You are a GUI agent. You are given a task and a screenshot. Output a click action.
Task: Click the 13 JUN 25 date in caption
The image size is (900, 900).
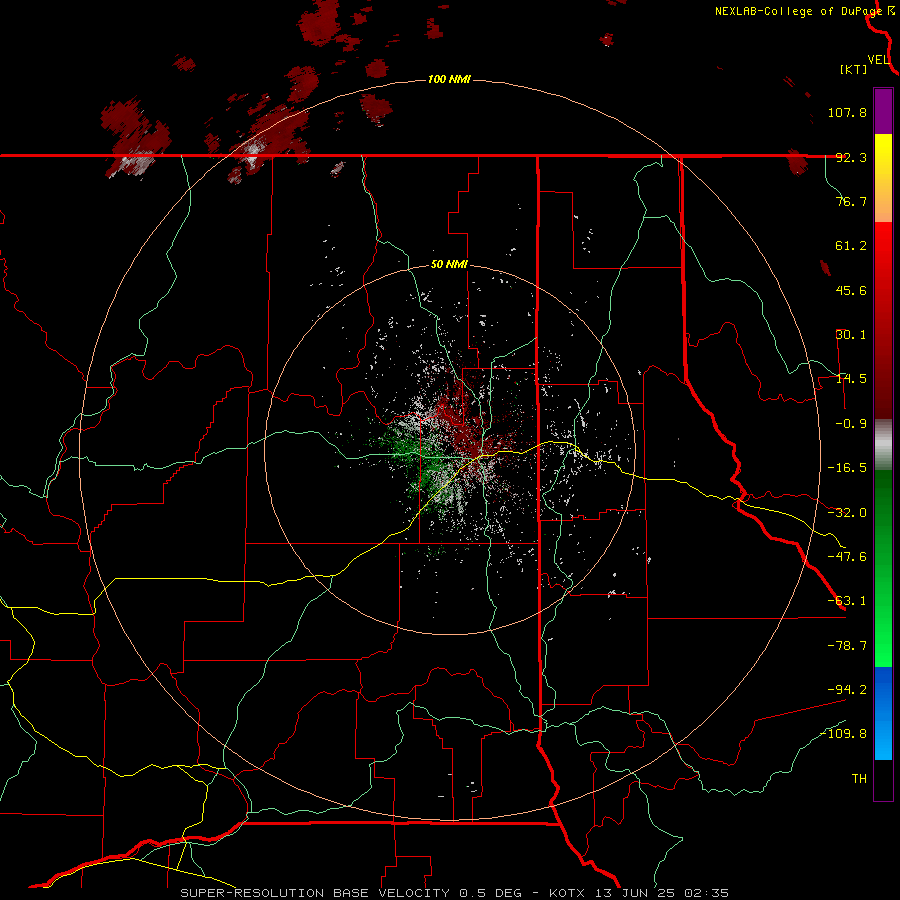click(x=634, y=893)
